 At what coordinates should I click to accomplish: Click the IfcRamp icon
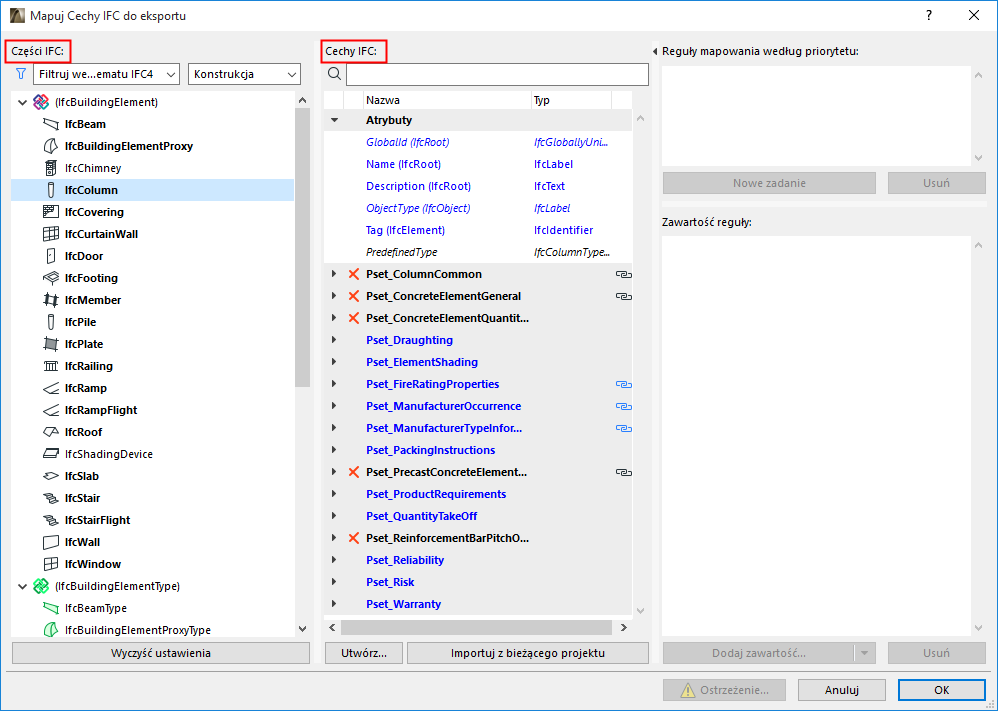point(50,388)
